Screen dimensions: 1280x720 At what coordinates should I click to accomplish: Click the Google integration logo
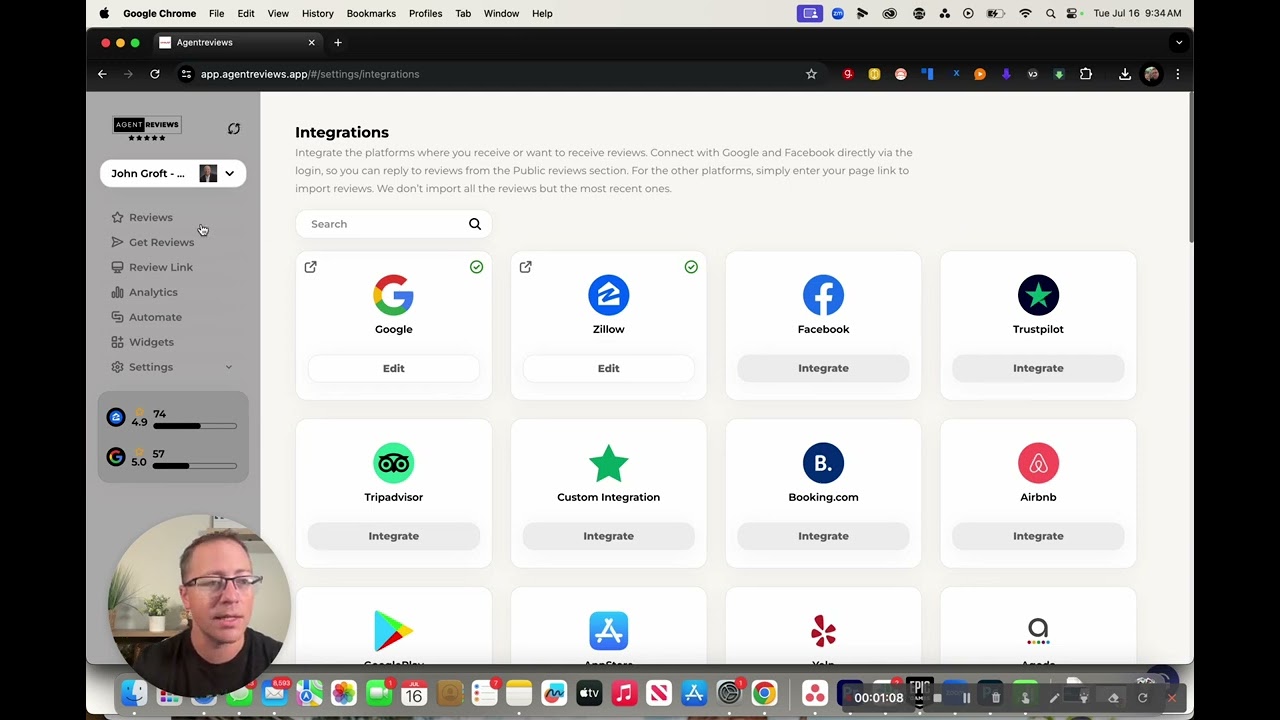[x=393, y=295]
